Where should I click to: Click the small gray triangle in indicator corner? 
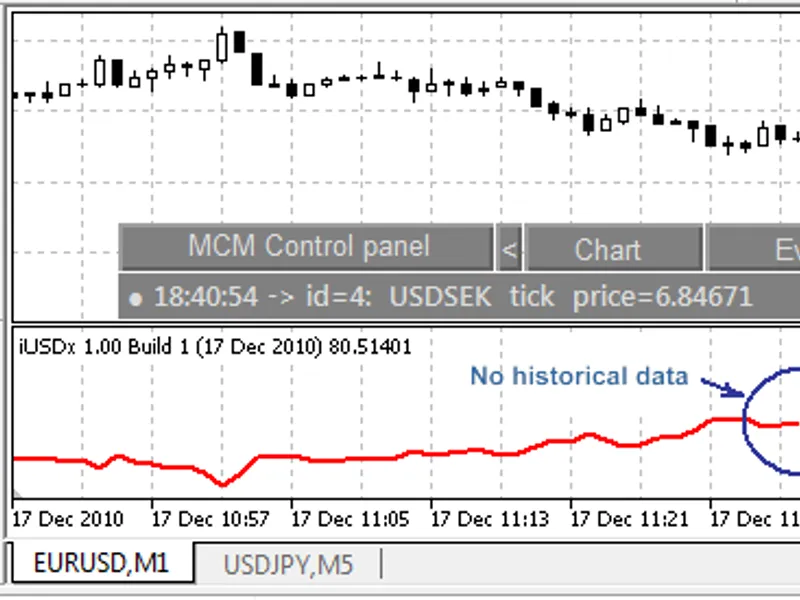pos(17,493)
